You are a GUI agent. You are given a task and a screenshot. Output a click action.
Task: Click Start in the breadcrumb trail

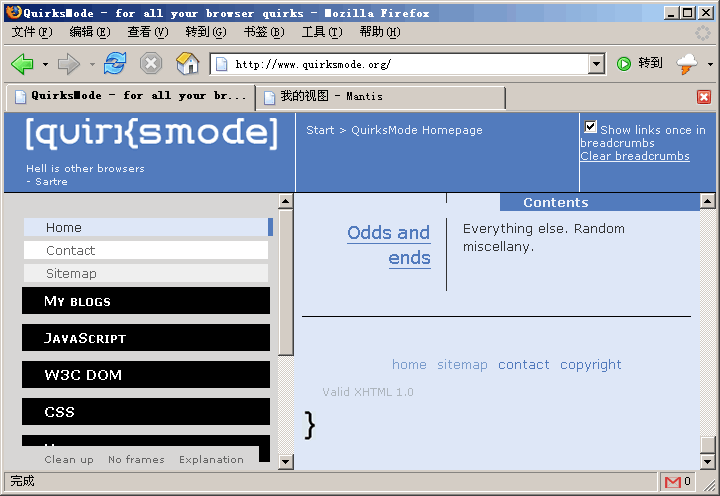[320, 130]
